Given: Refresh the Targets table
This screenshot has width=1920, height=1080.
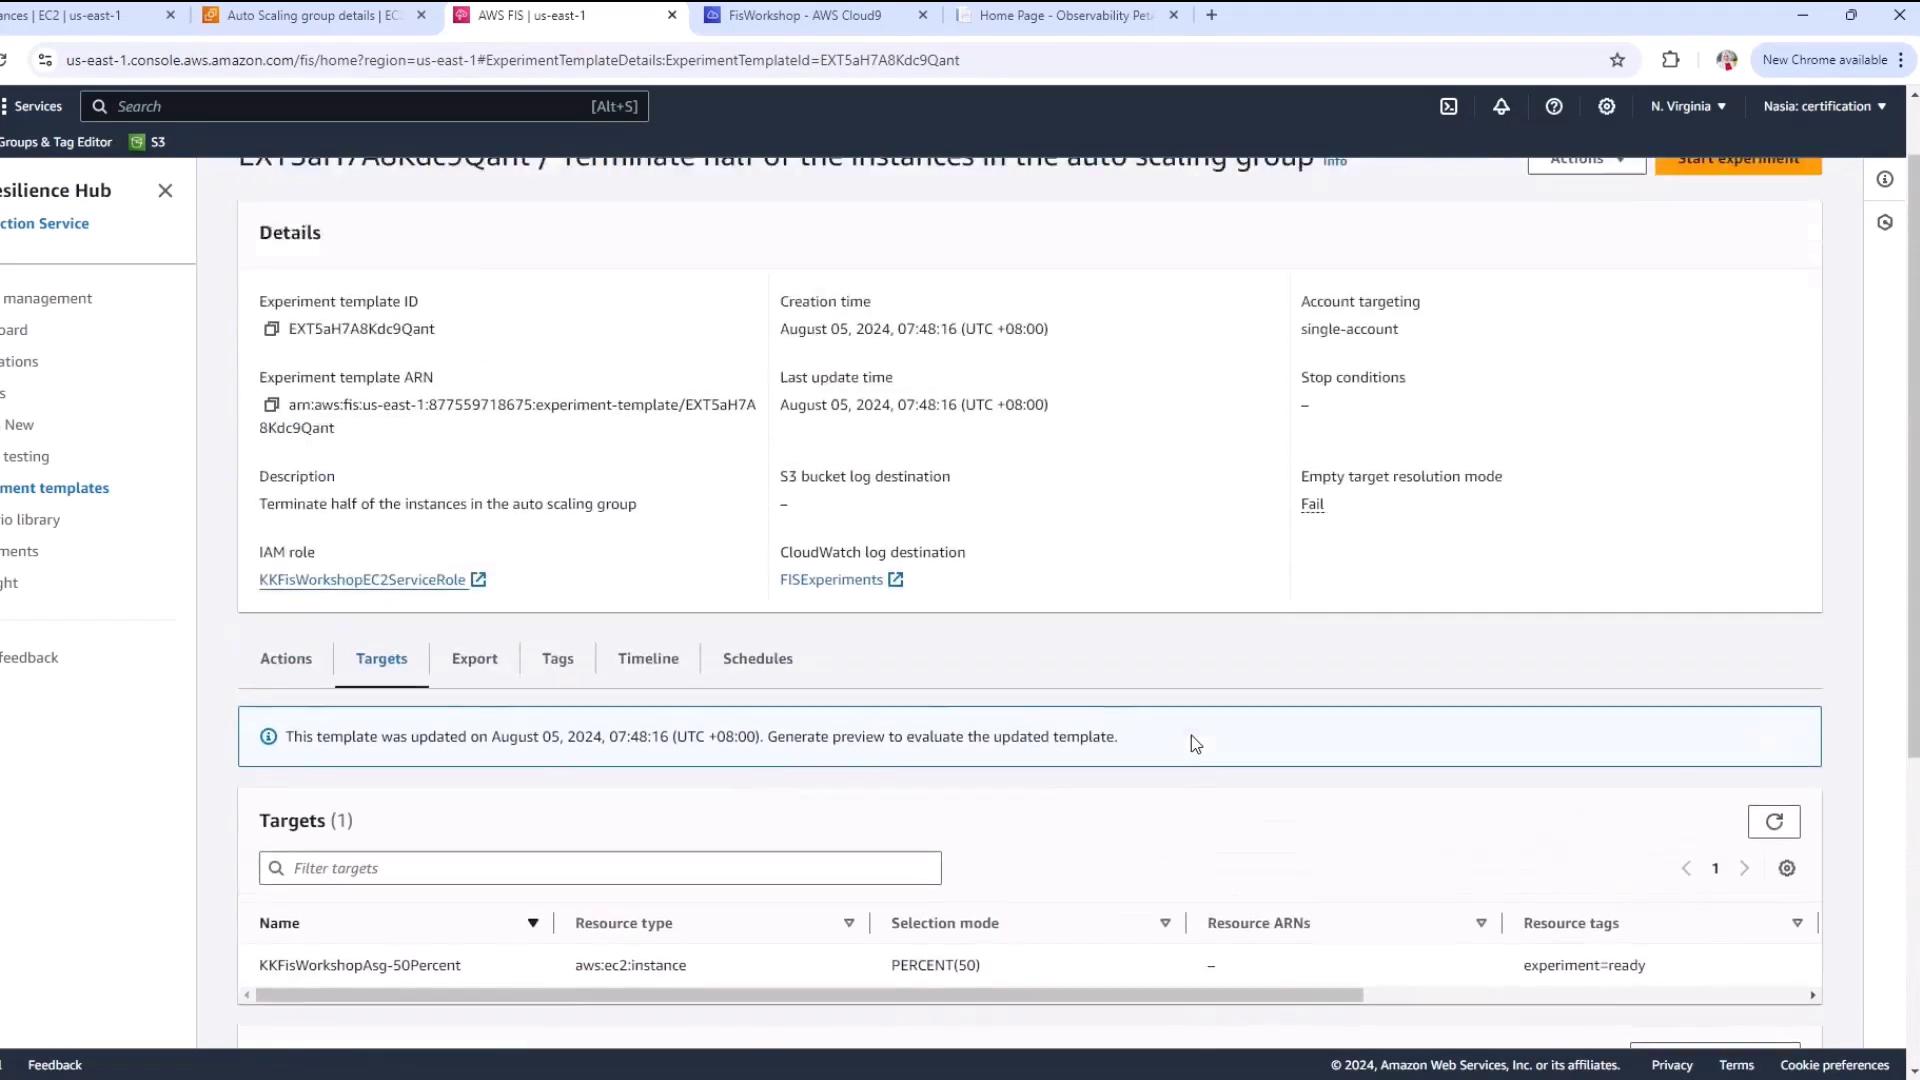Looking at the screenshot, I should [1773, 822].
